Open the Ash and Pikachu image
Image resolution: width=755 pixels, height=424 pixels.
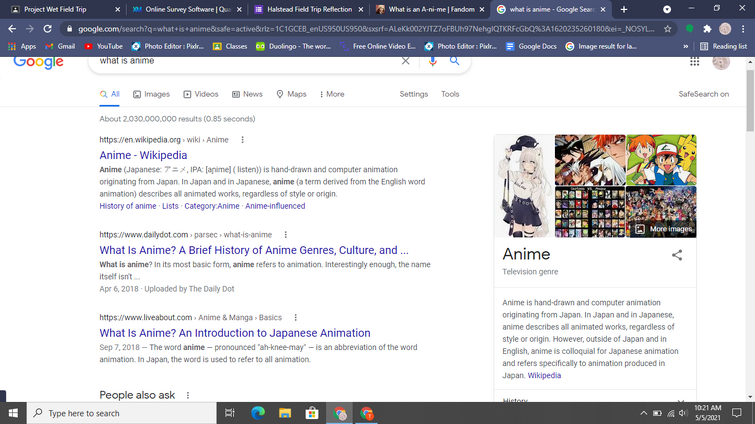click(x=661, y=160)
